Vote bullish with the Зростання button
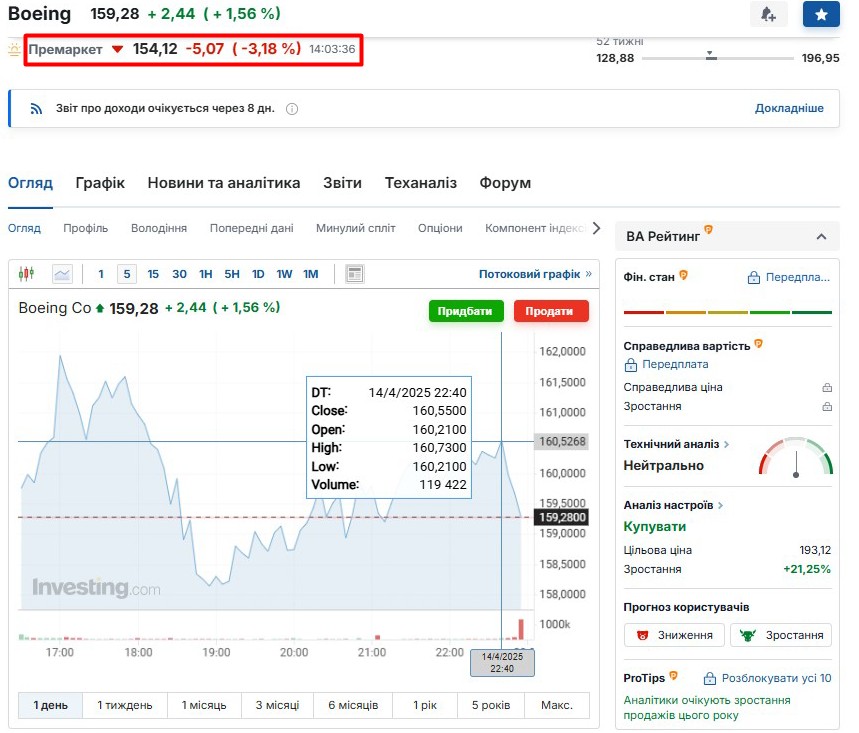Viewport: 859px width, 733px height. coord(781,635)
